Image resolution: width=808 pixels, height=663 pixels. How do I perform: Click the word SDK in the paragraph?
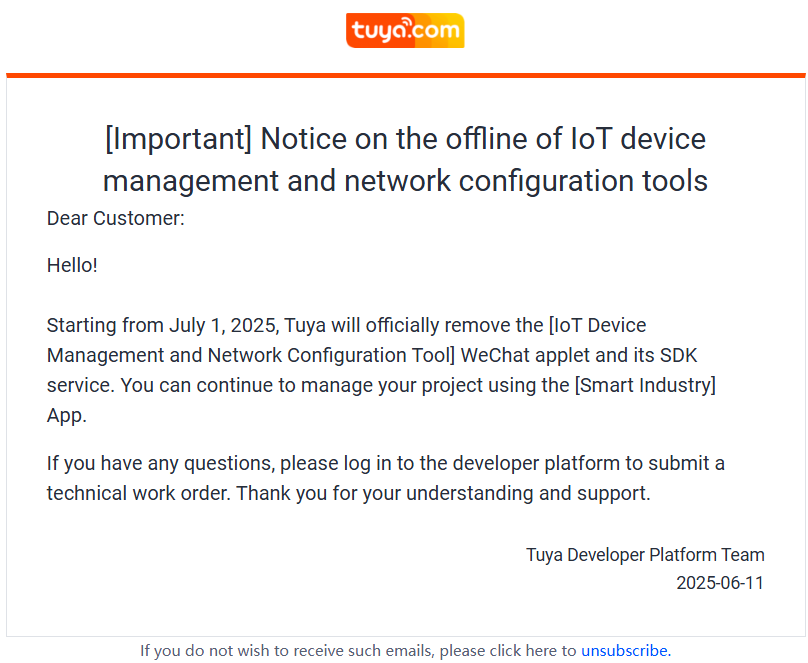[x=679, y=355]
